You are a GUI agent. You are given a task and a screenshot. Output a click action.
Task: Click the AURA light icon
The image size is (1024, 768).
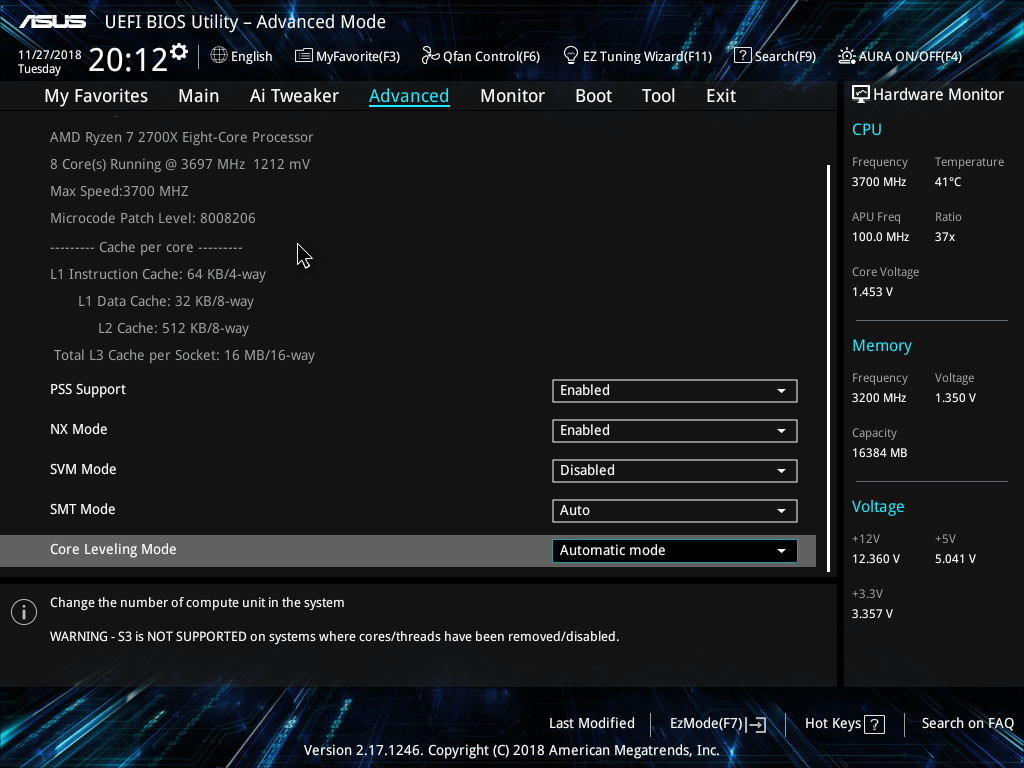pos(846,56)
